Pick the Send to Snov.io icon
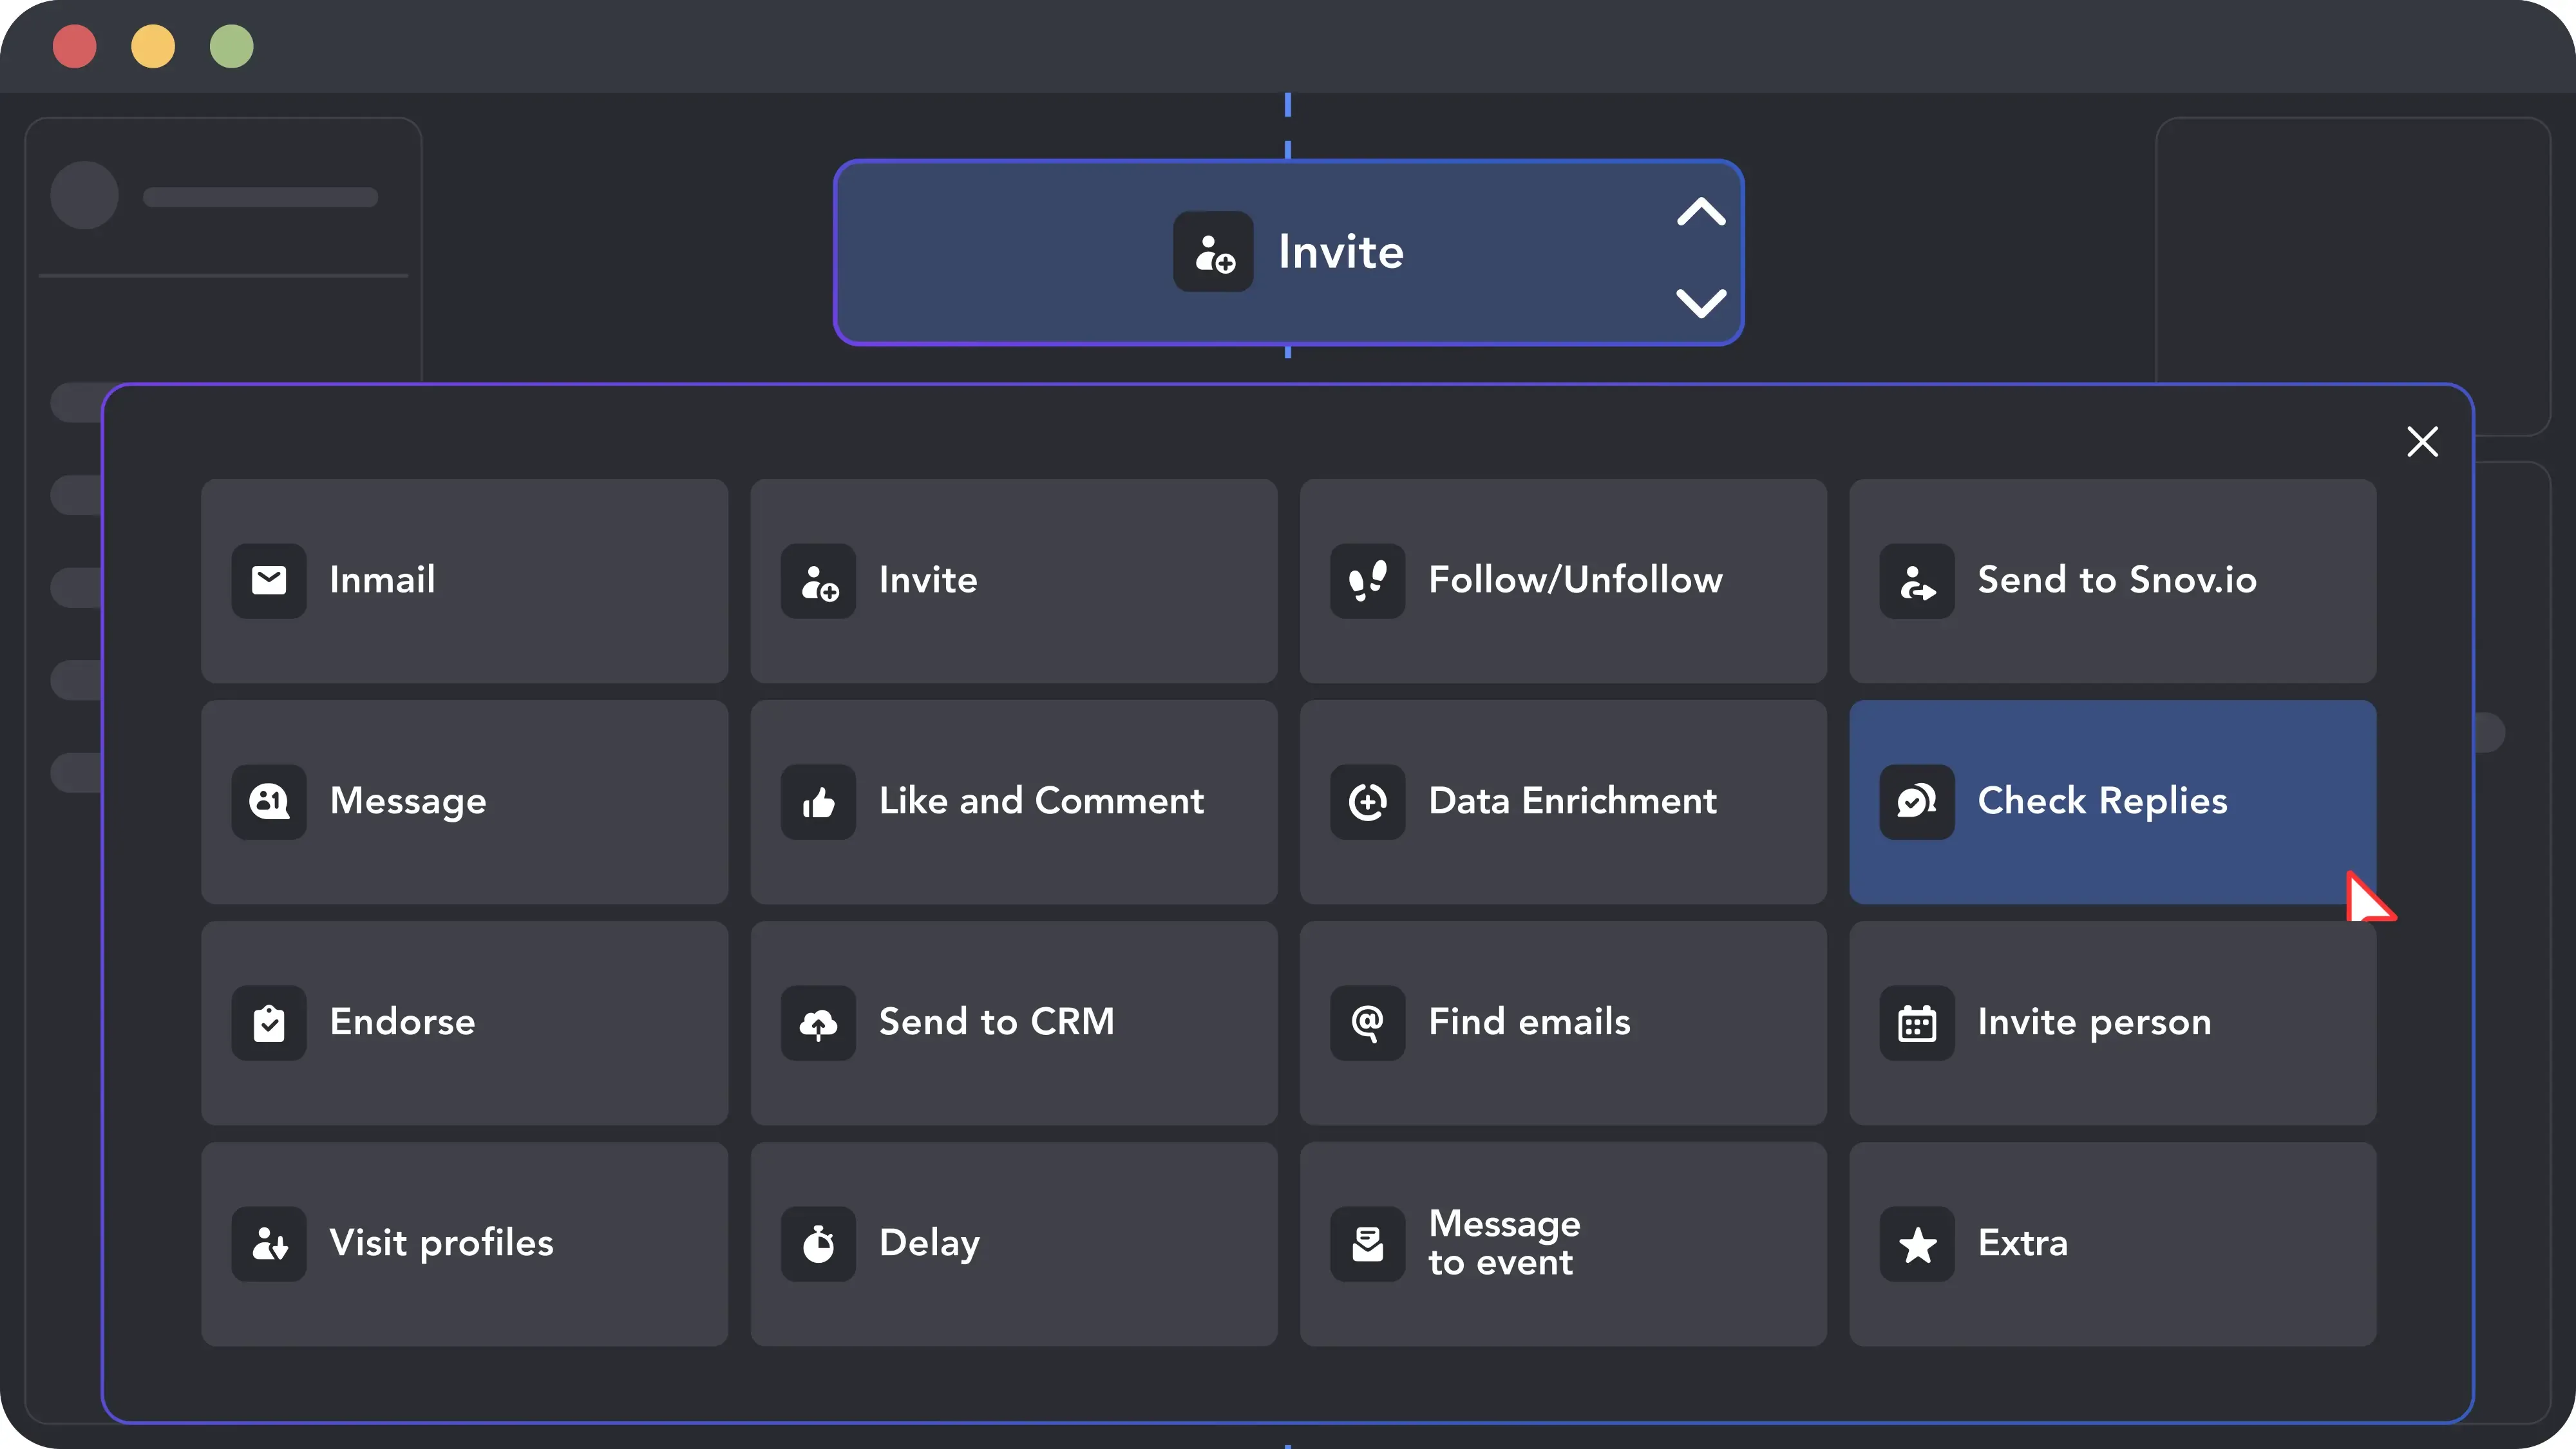This screenshot has height=1449, width=2576. [x=1916, y=580]
